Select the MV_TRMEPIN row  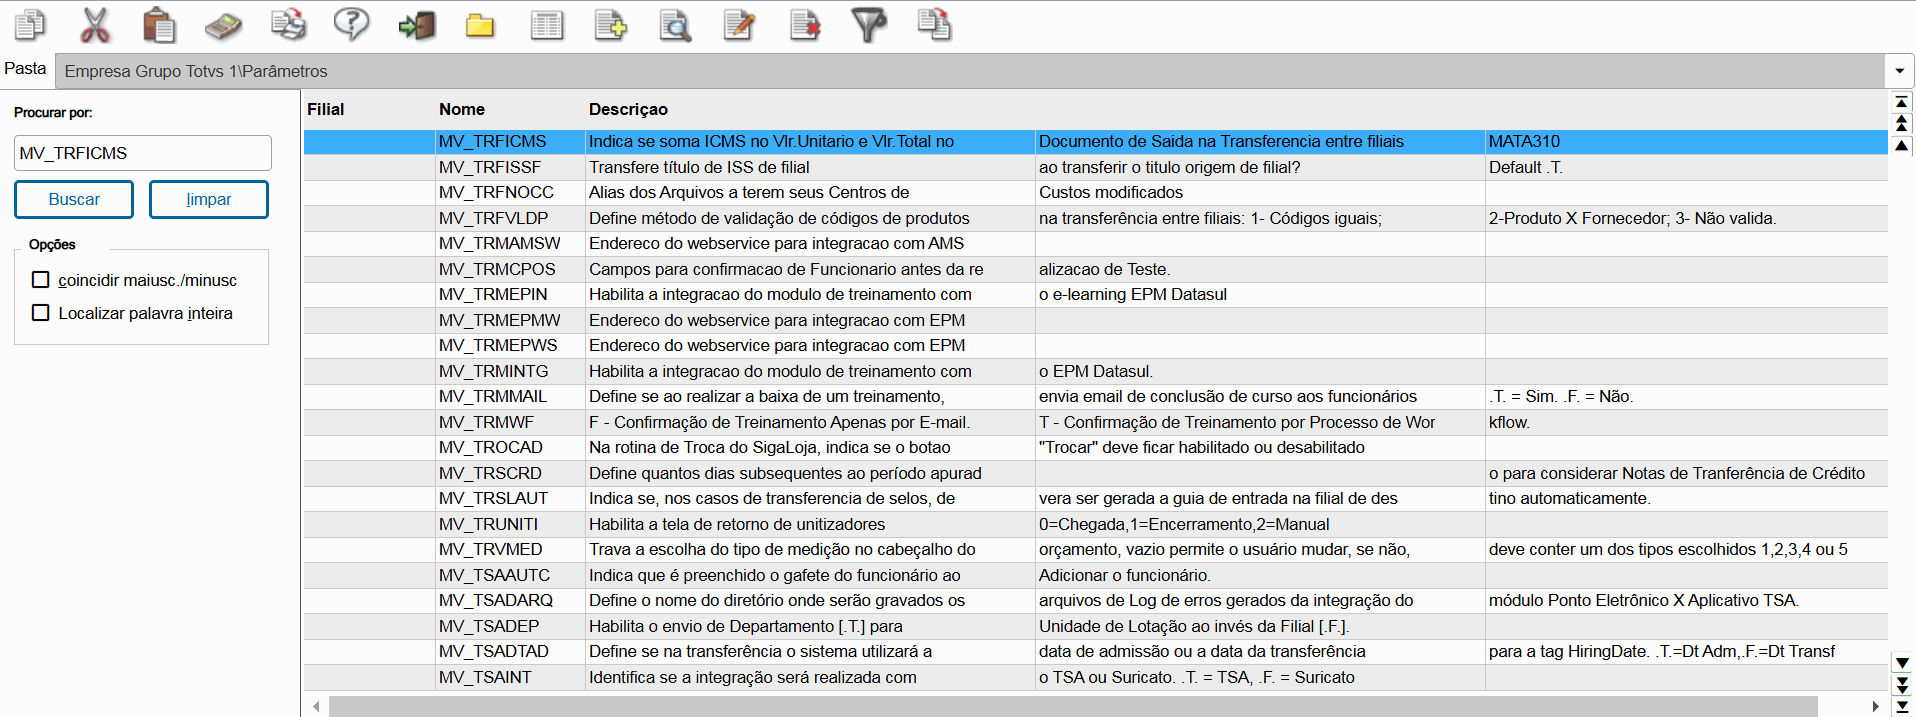pyautogui.click(x=1096, y=294)
